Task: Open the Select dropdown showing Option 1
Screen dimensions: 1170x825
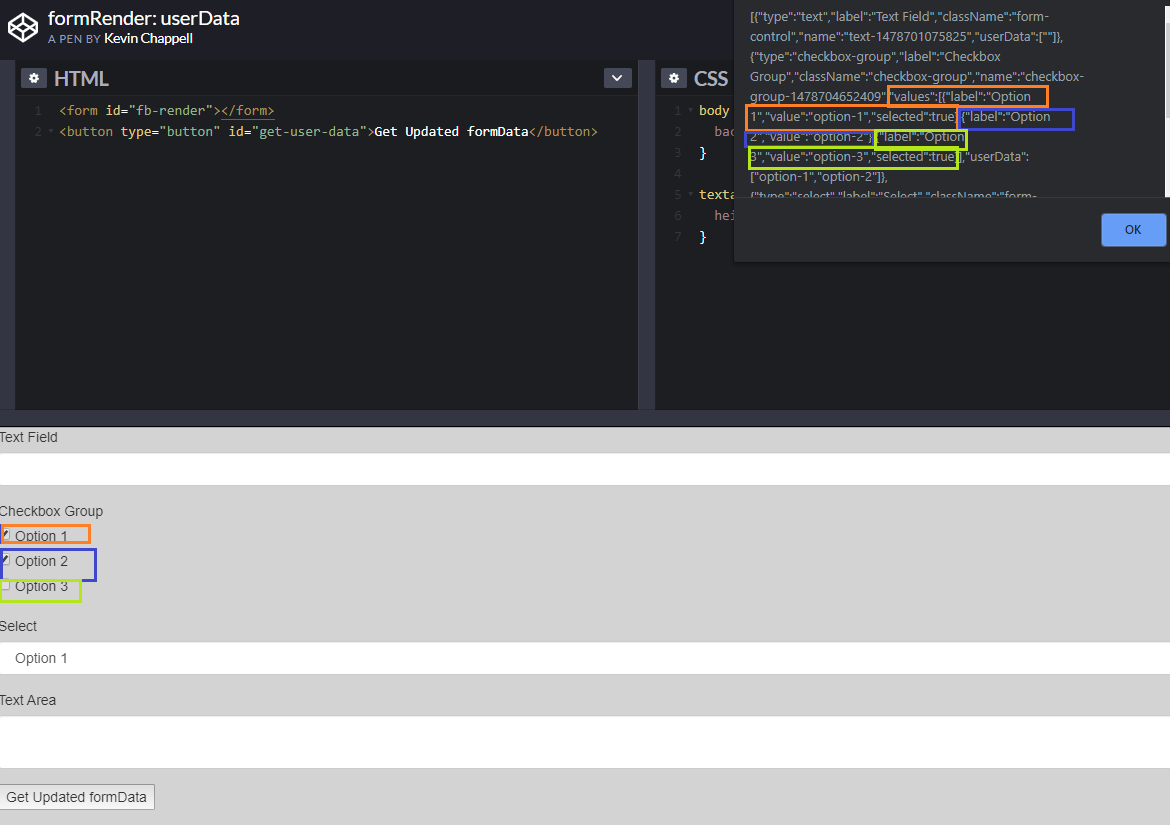Action: coord(585,658)
